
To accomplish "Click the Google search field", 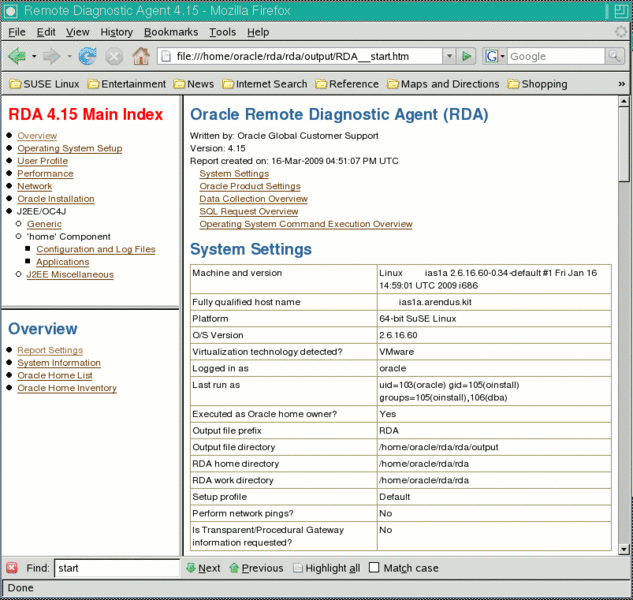I will (x=556, y=56).
